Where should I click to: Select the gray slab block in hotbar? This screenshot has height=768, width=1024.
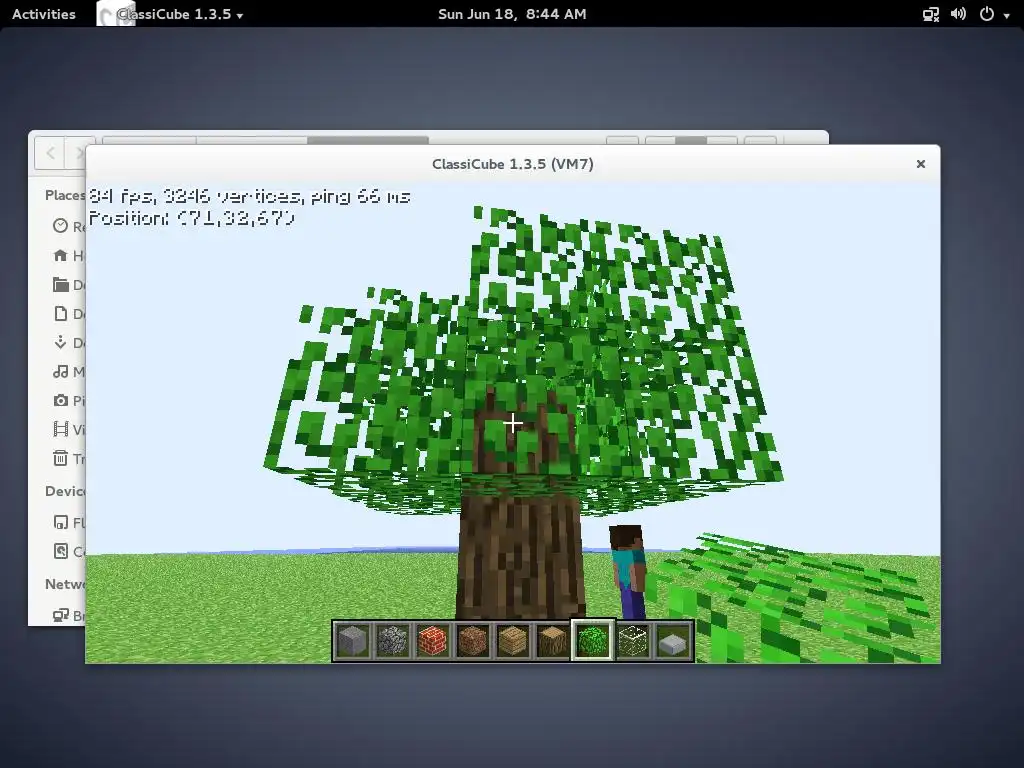coord(673,641)
